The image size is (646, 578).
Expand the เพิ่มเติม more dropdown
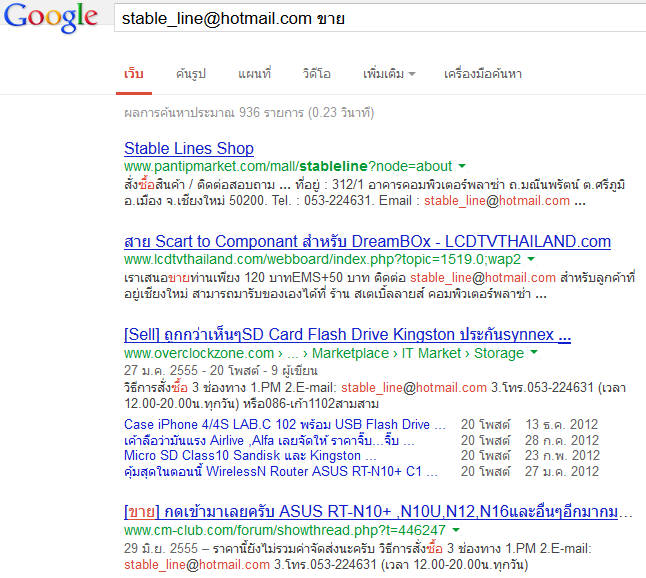389,74
